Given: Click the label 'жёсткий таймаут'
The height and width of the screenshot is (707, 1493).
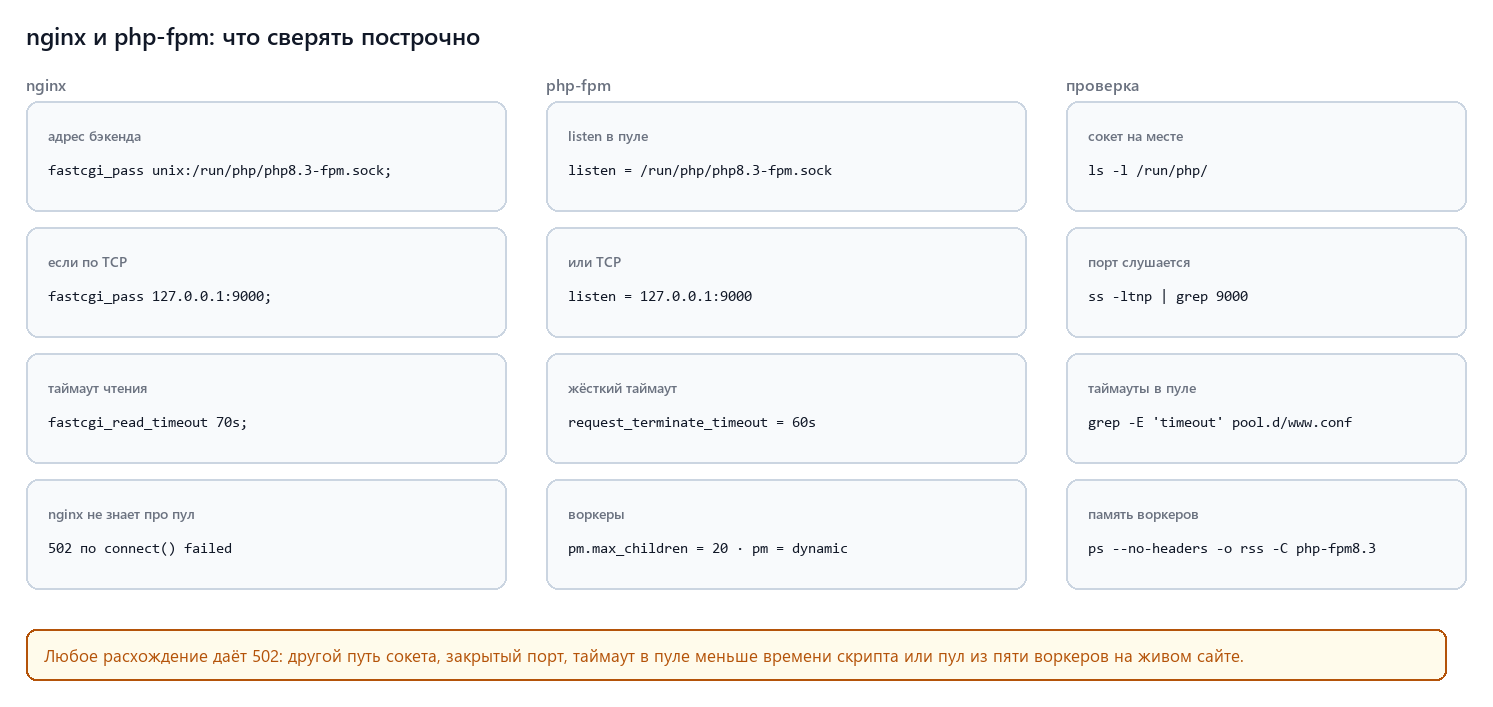Looking at the screenshot, I should (622, 389).
